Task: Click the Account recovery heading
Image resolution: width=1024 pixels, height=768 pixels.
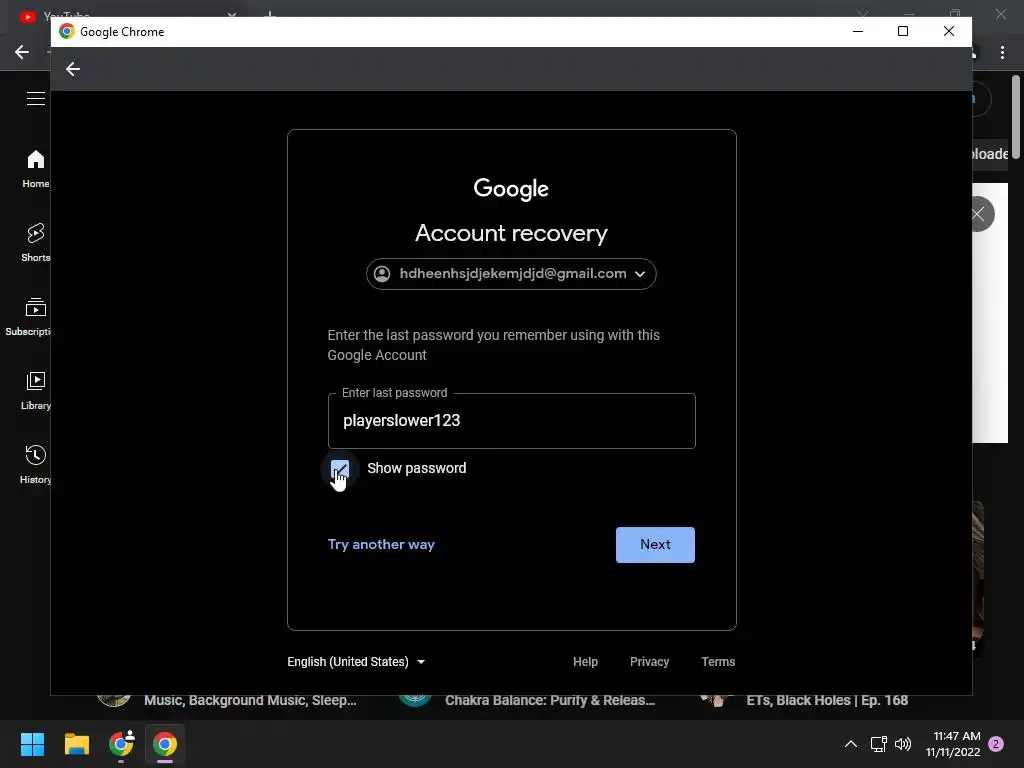Action: tap(511, 233)
